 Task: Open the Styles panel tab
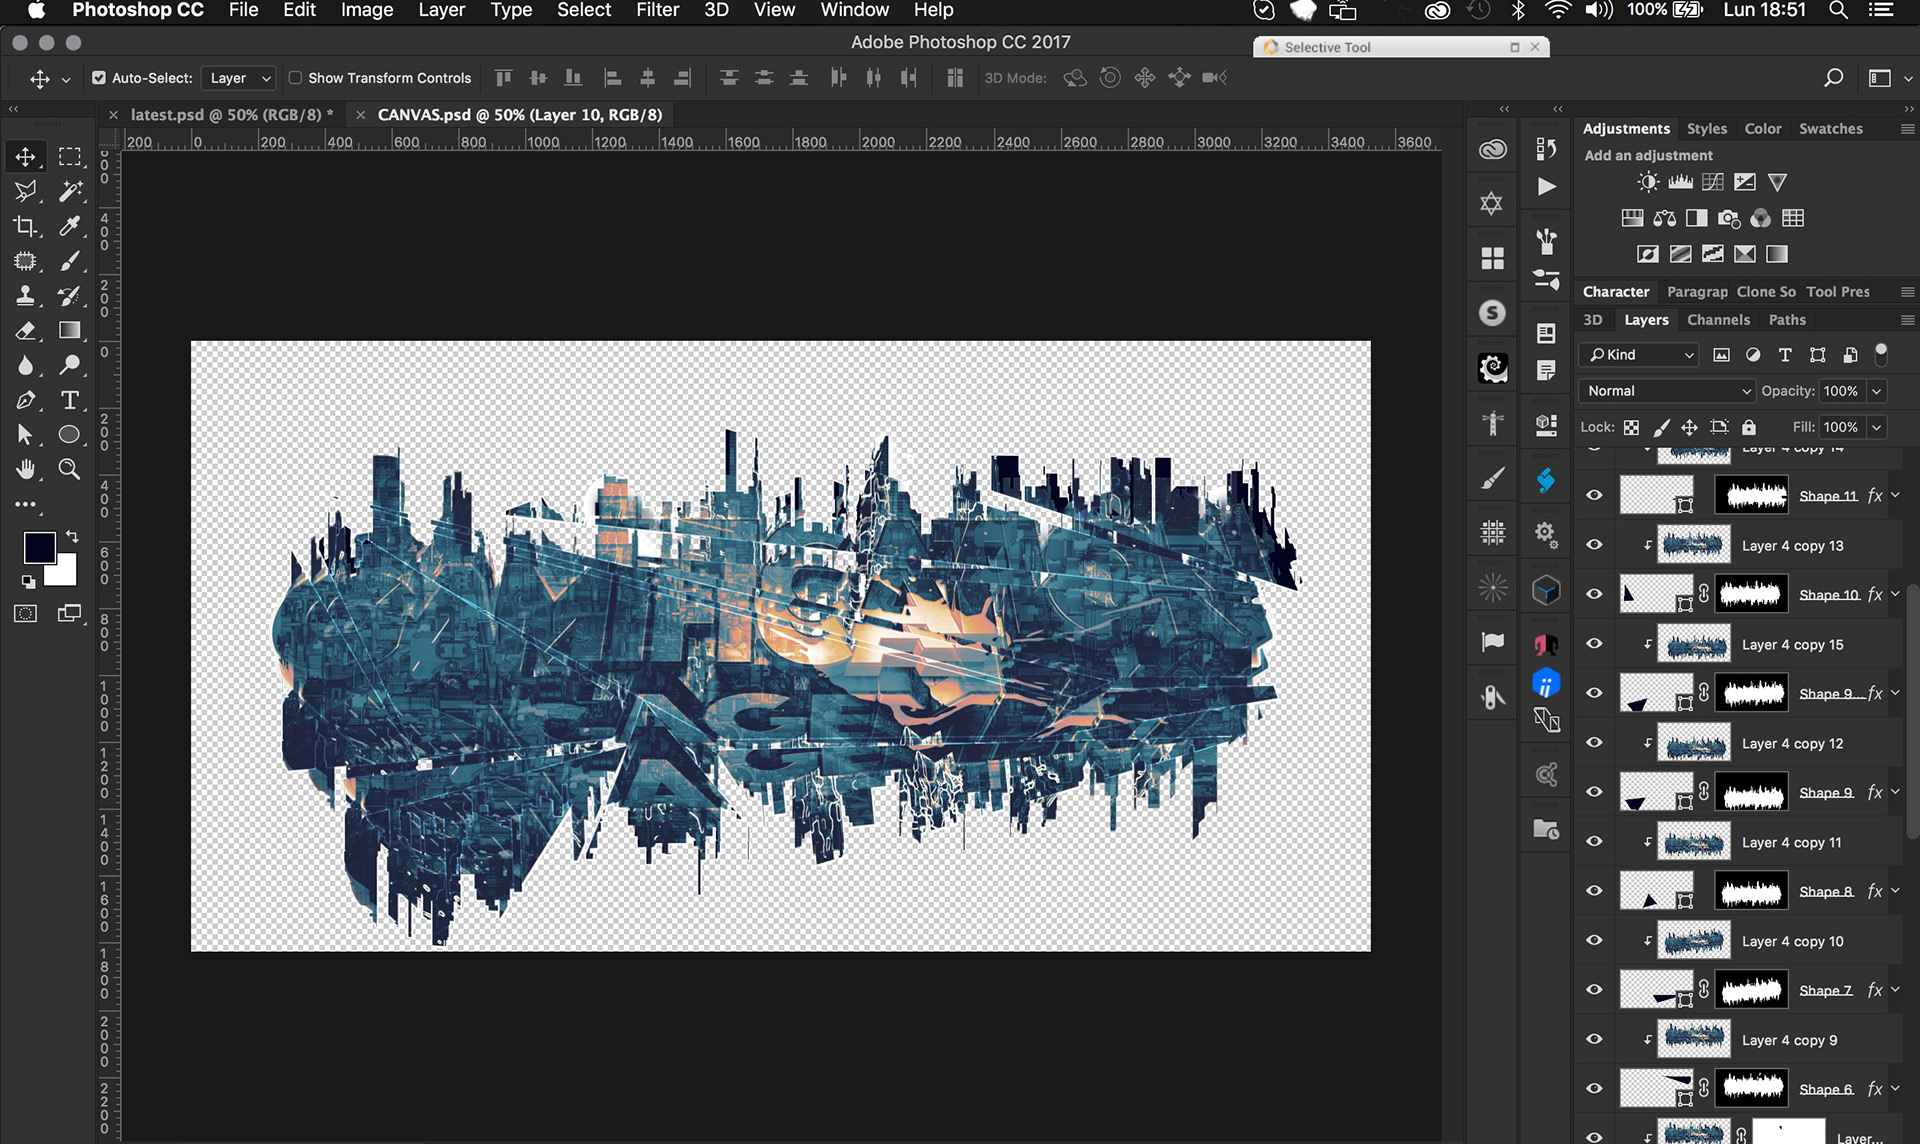pos(1706,129)
